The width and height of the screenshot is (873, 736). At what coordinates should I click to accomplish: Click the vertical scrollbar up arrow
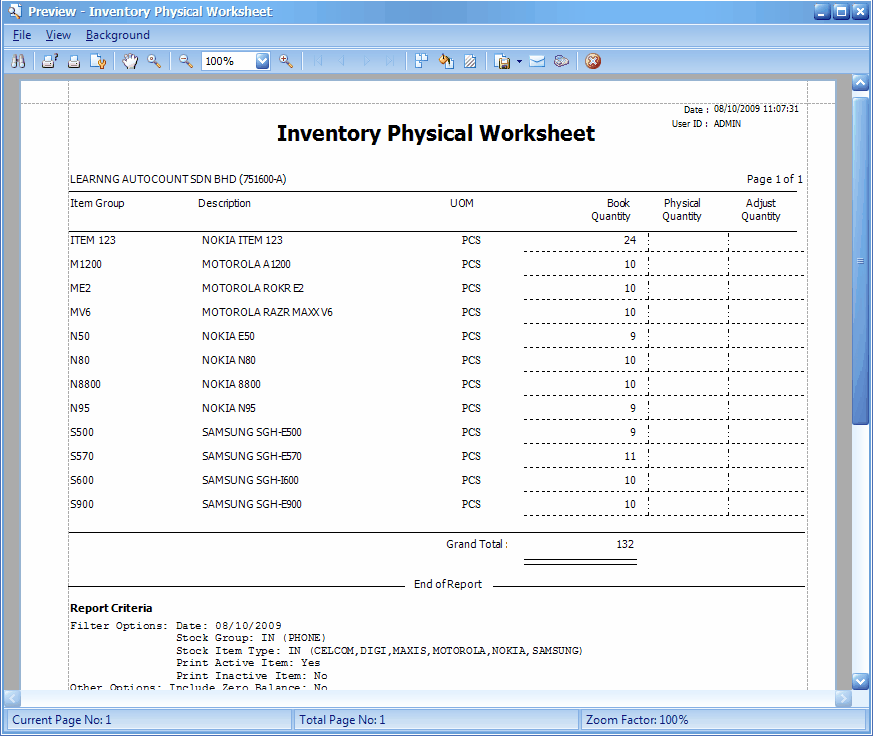(860, 83)
